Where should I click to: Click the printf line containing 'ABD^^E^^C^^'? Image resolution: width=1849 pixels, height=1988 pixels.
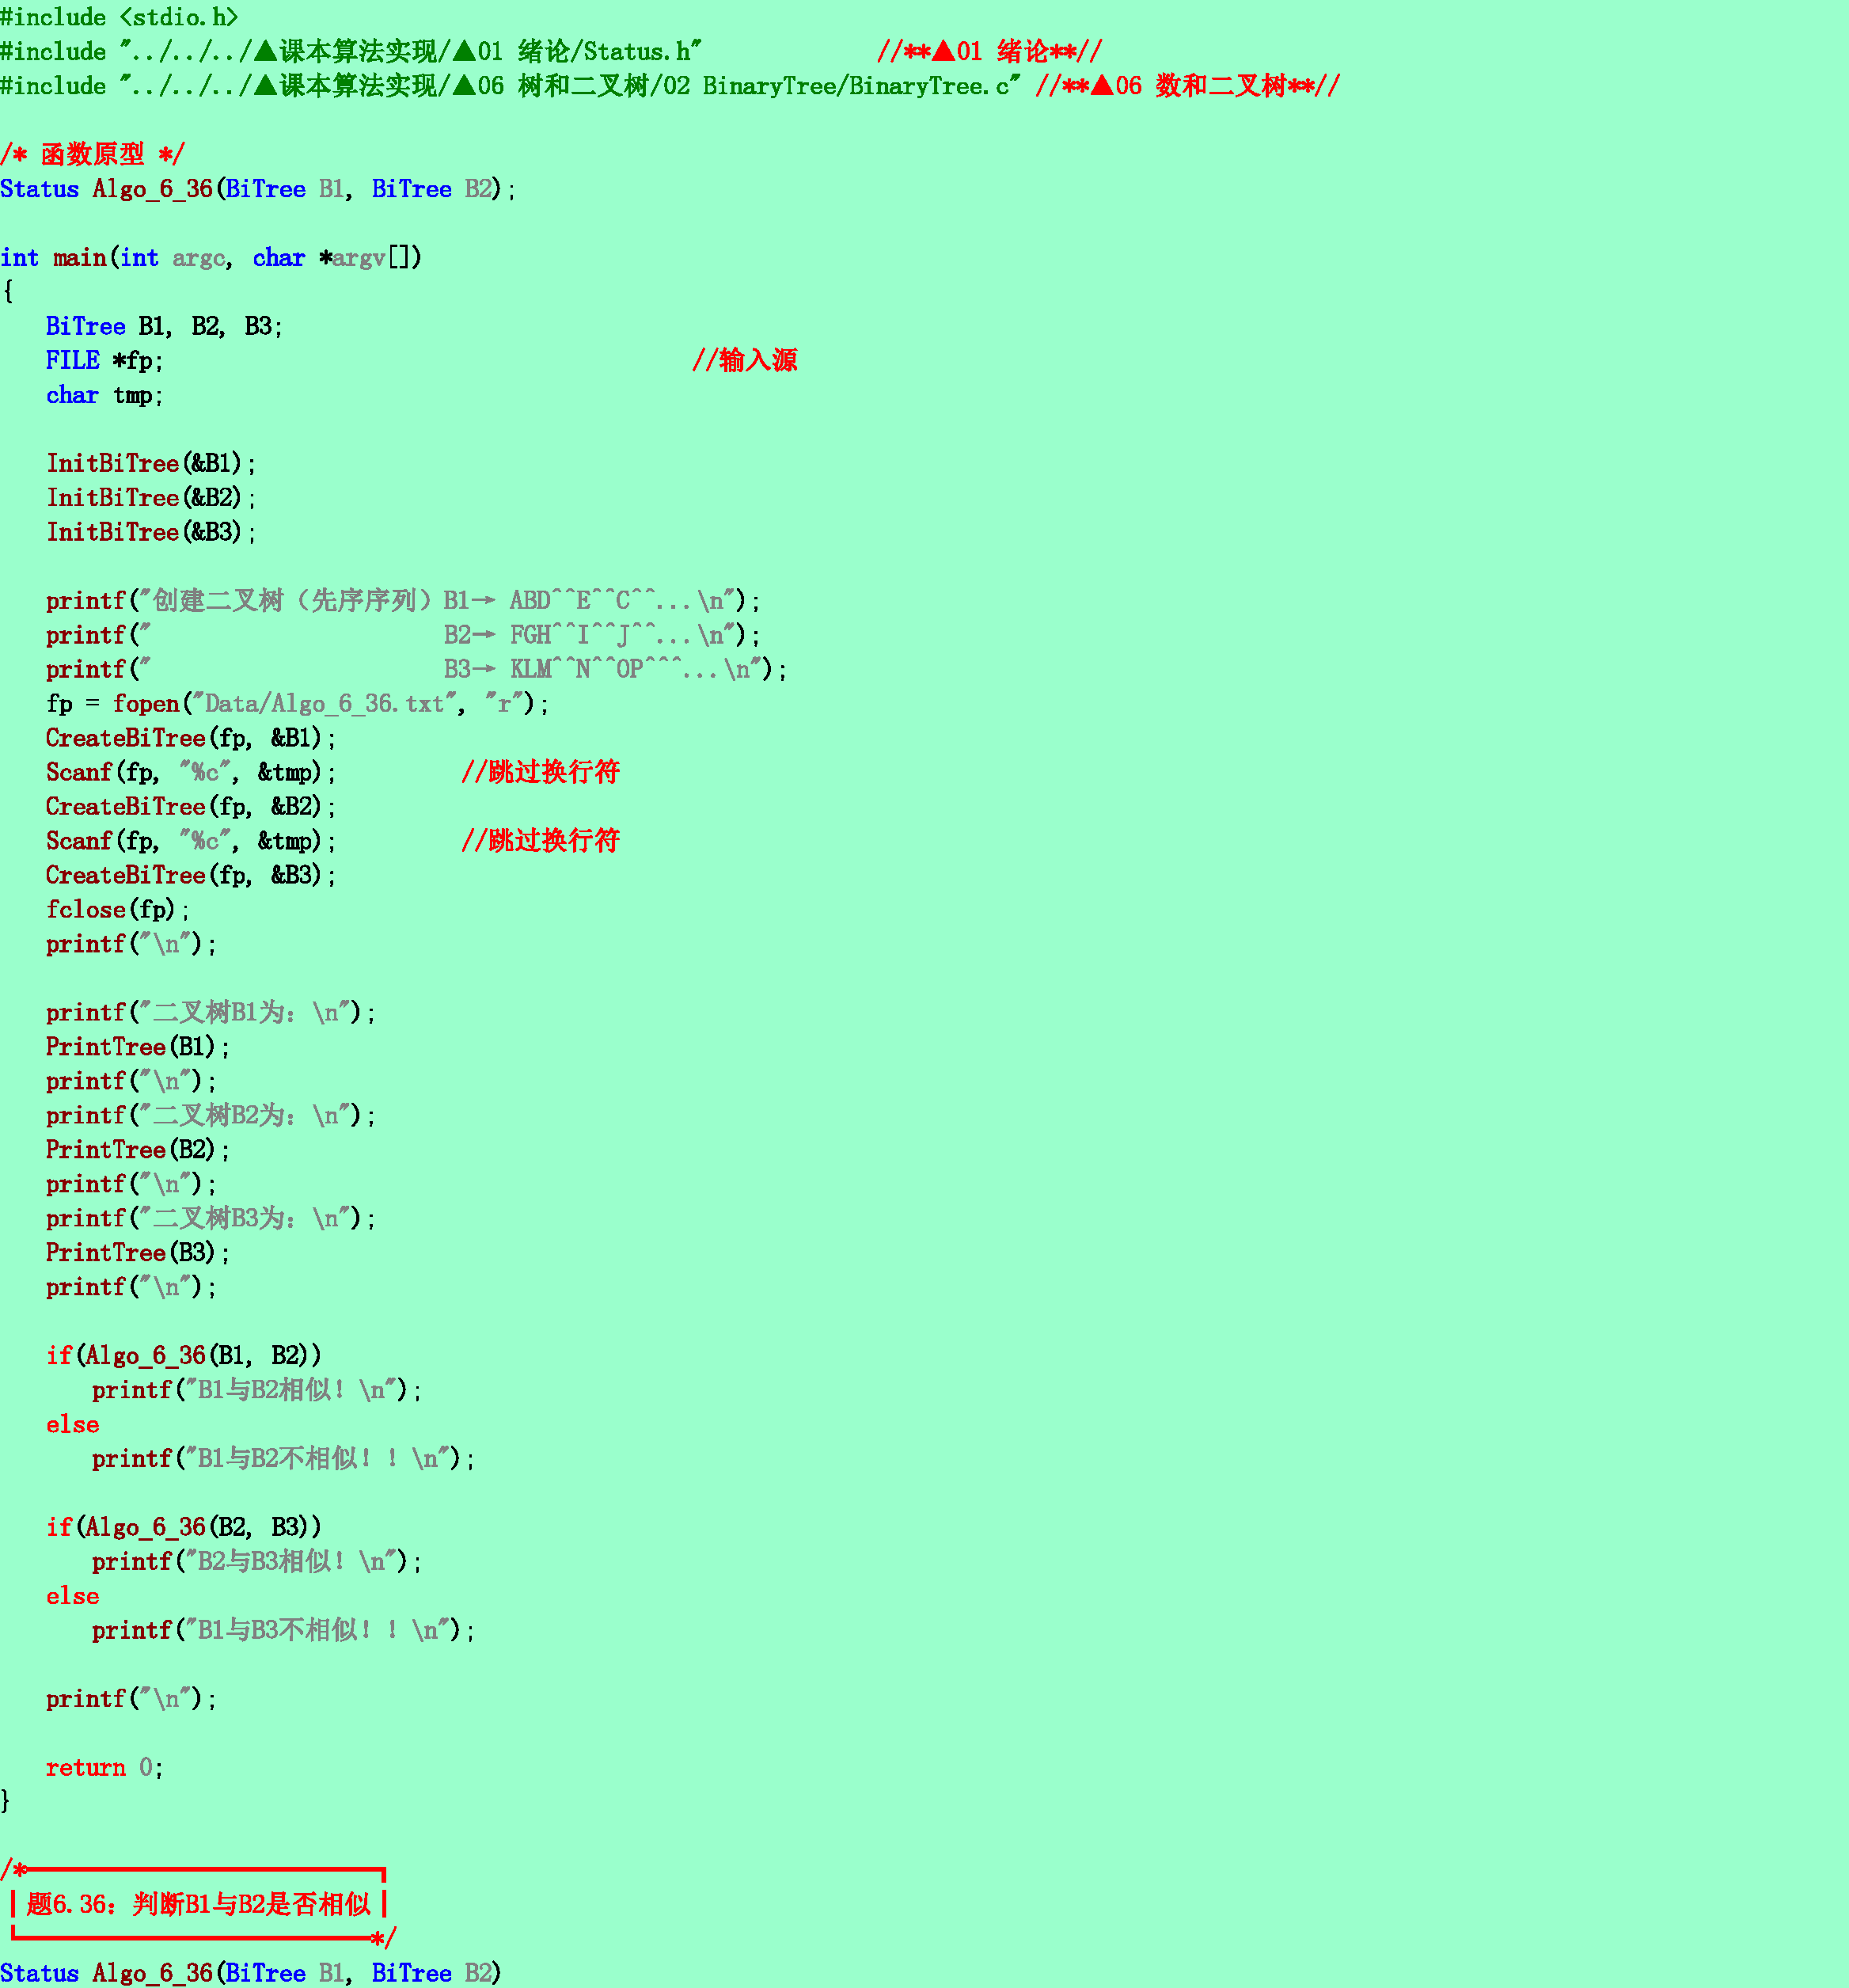pyautogui.click(x=403, y=601)
